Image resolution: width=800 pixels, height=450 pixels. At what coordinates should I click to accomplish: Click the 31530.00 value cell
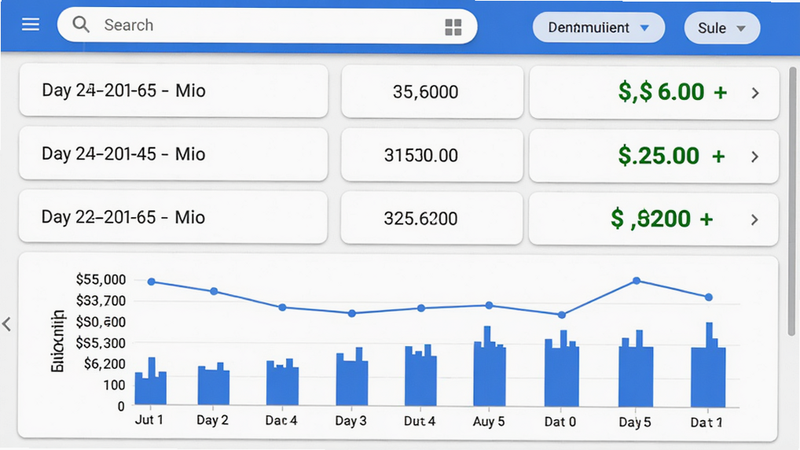(432, 155)
